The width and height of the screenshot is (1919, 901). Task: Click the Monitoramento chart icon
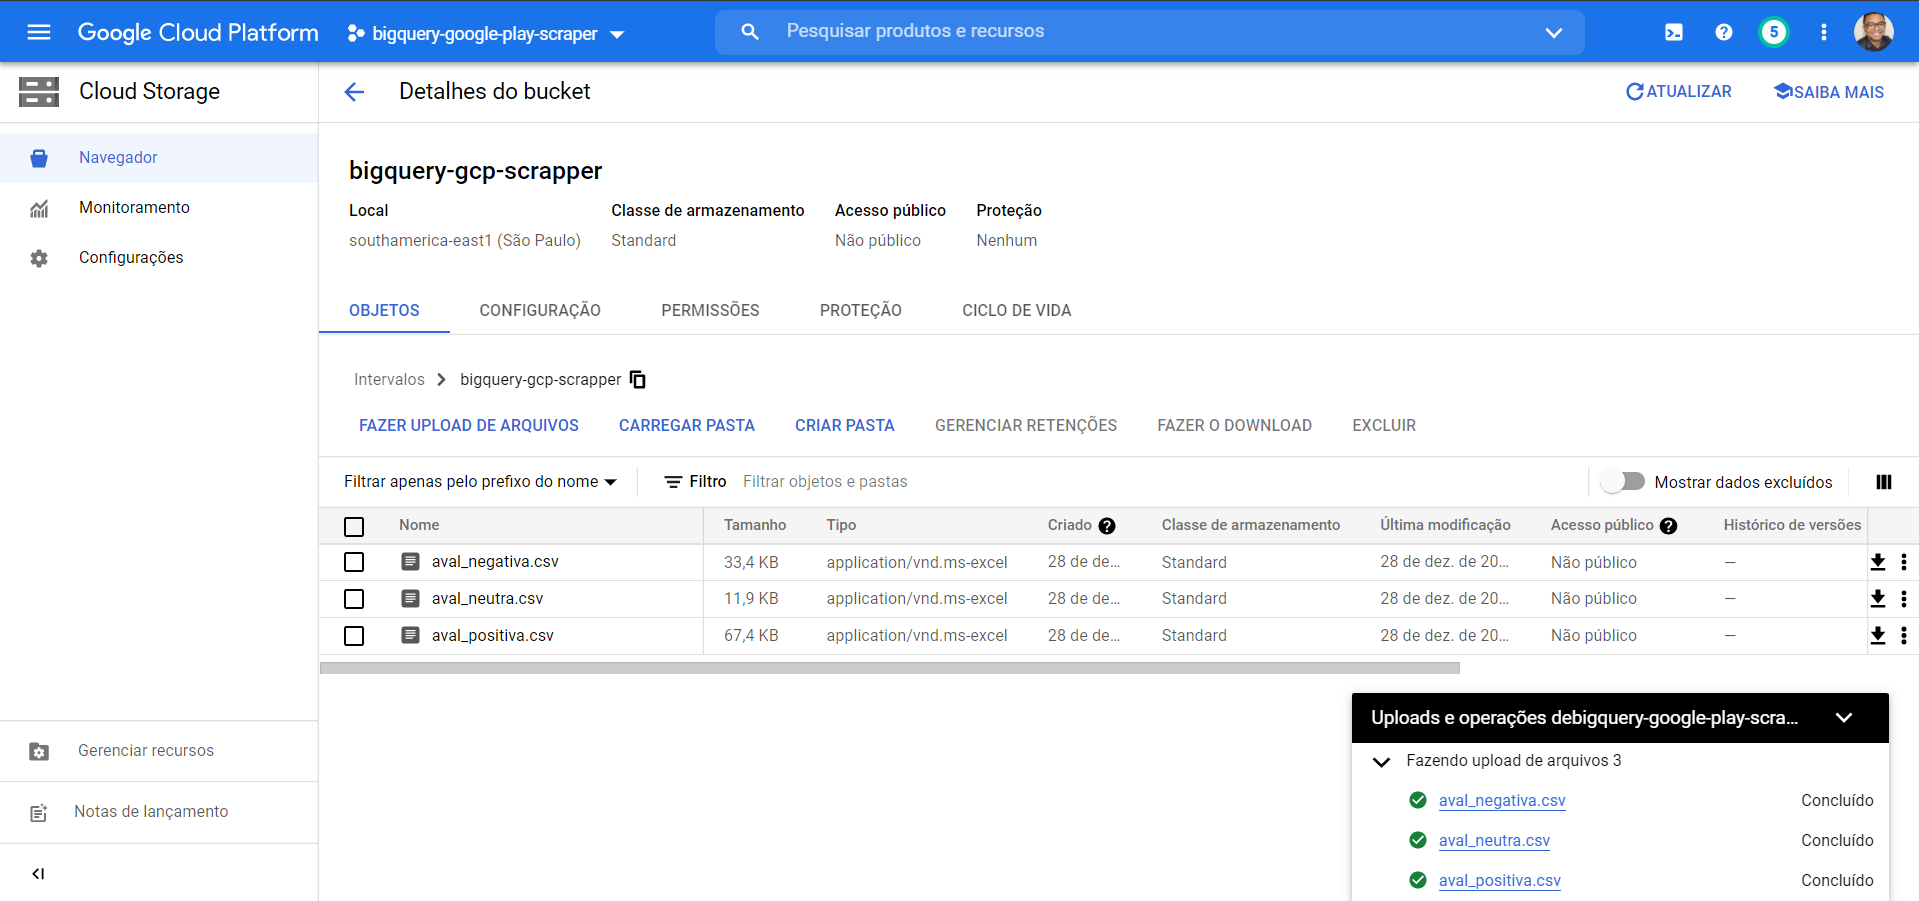[39, 208]
